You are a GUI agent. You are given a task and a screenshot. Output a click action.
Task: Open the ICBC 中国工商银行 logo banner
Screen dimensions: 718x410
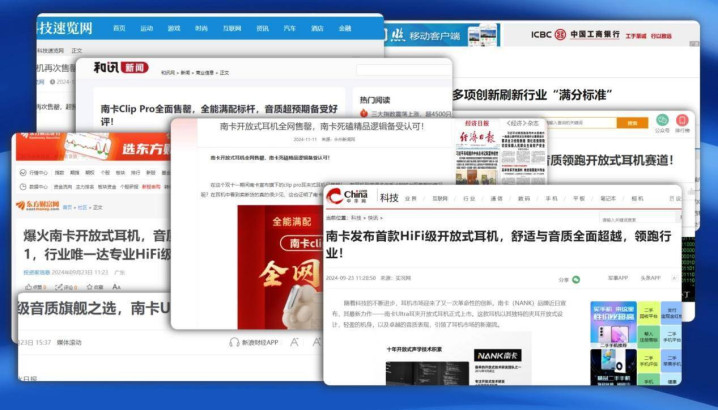575,35
